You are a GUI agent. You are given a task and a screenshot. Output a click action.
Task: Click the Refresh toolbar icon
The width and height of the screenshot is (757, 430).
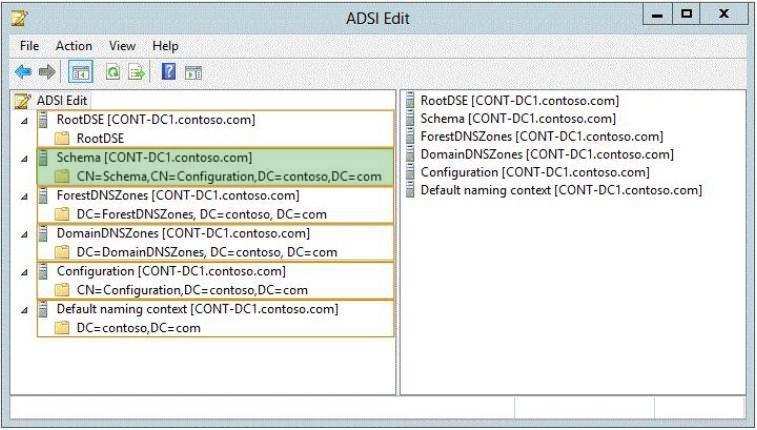(x=113, y=72)
